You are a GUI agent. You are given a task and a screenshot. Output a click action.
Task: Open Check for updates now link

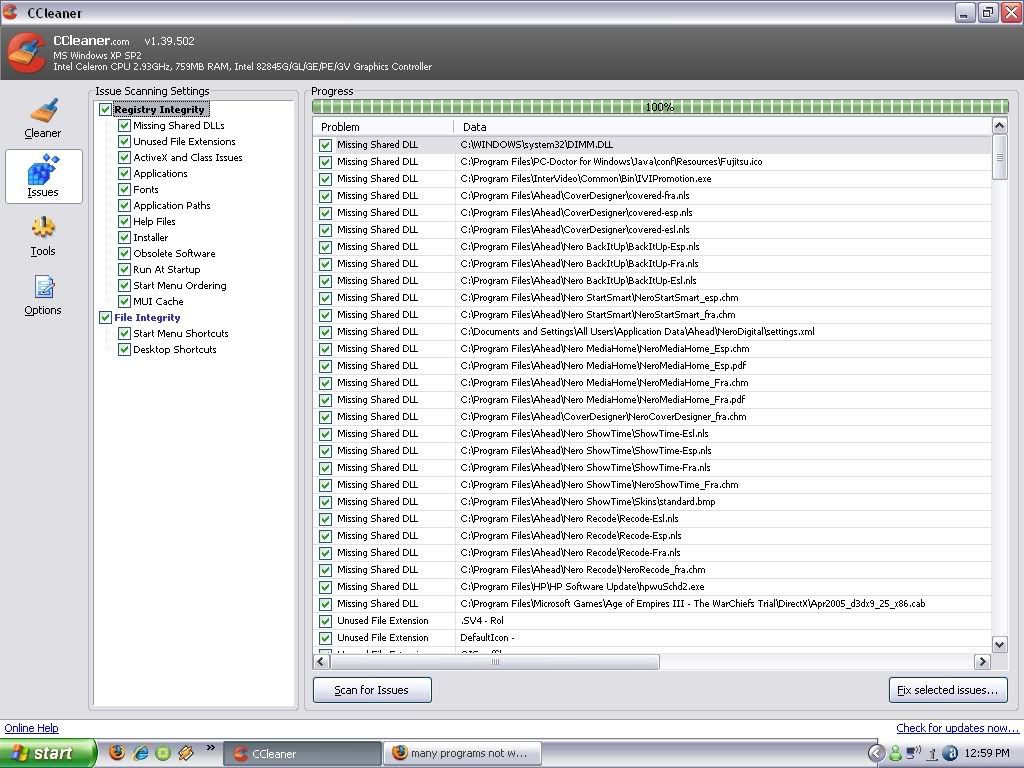point(957,728)
